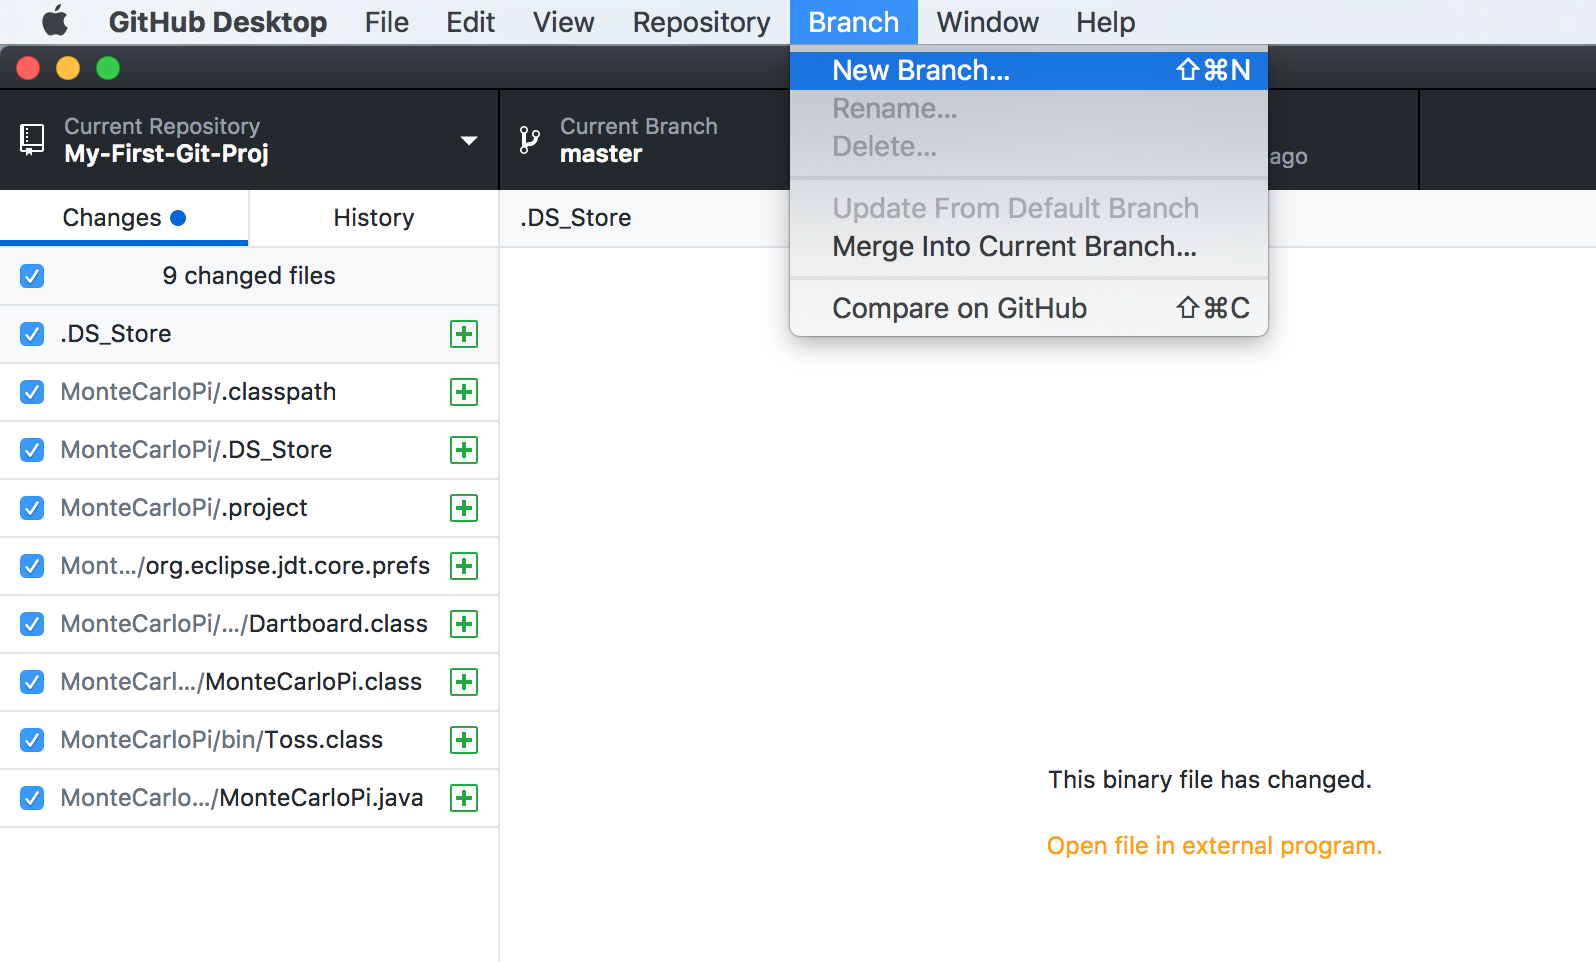Uncheck the .DS_Store file checkbox
The height and width of the screenshot is (962, 1596).
(x=32, y=334)
